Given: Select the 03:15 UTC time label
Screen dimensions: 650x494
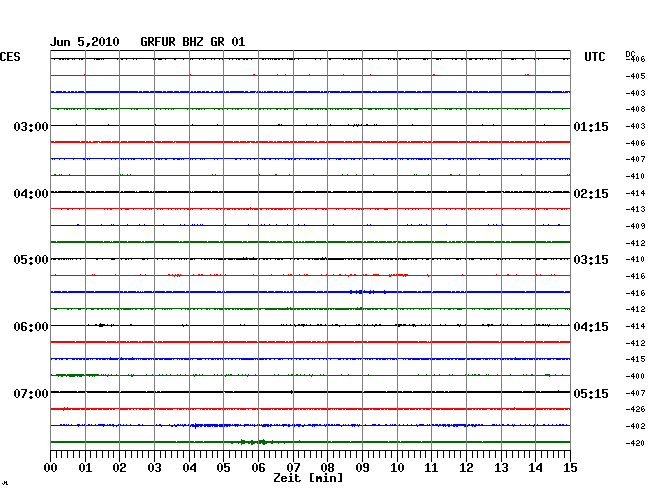Looking at the screenshot, I should [591, 260].
